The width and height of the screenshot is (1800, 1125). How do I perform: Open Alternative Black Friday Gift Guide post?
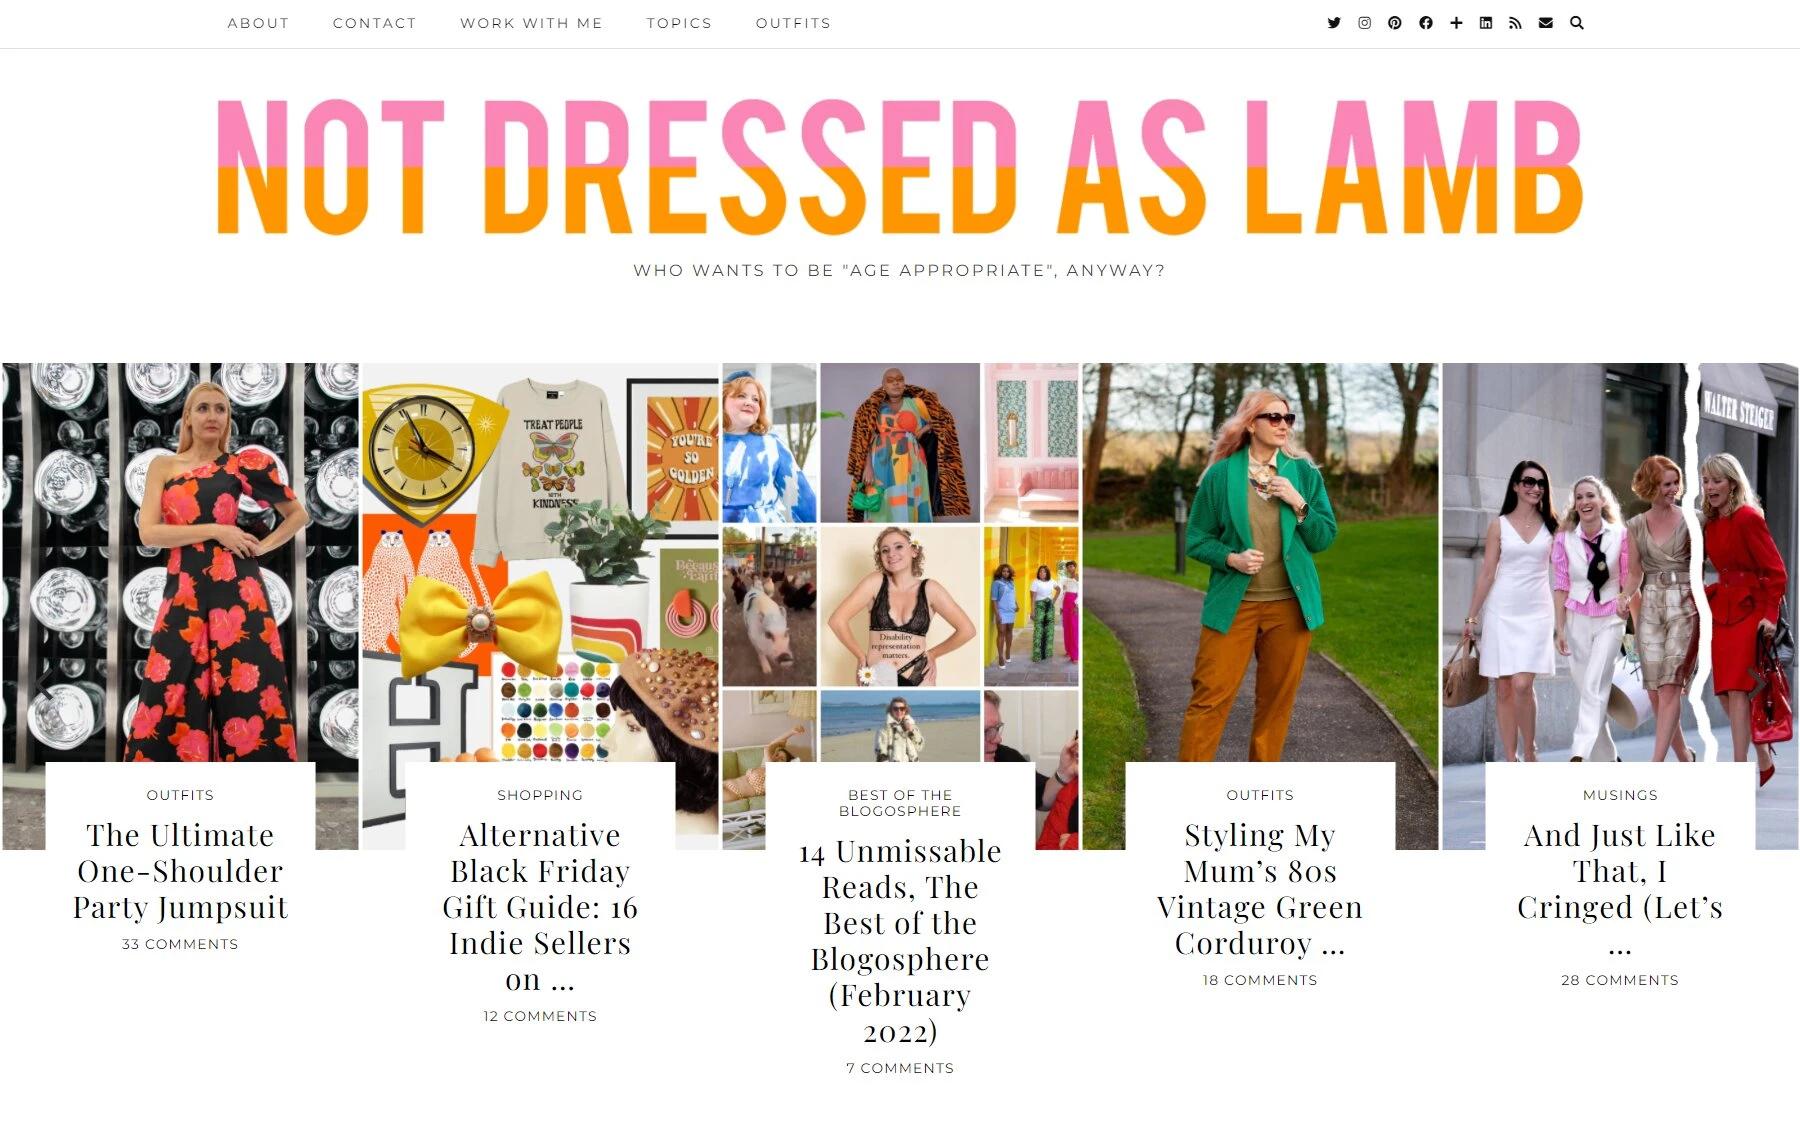point(540,907)
